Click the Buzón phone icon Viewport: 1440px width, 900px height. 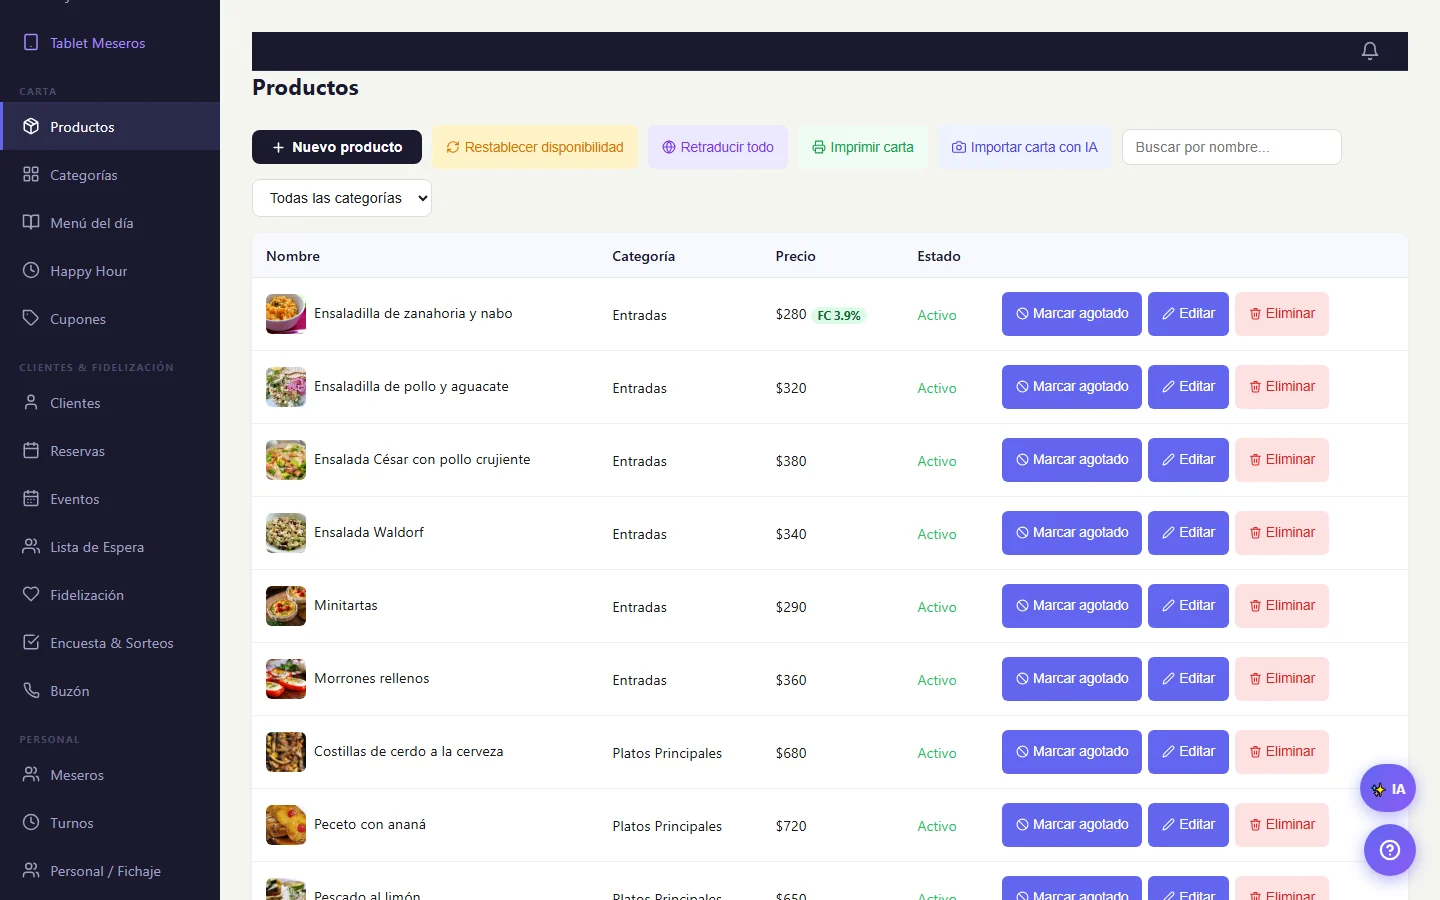(31, 690)
